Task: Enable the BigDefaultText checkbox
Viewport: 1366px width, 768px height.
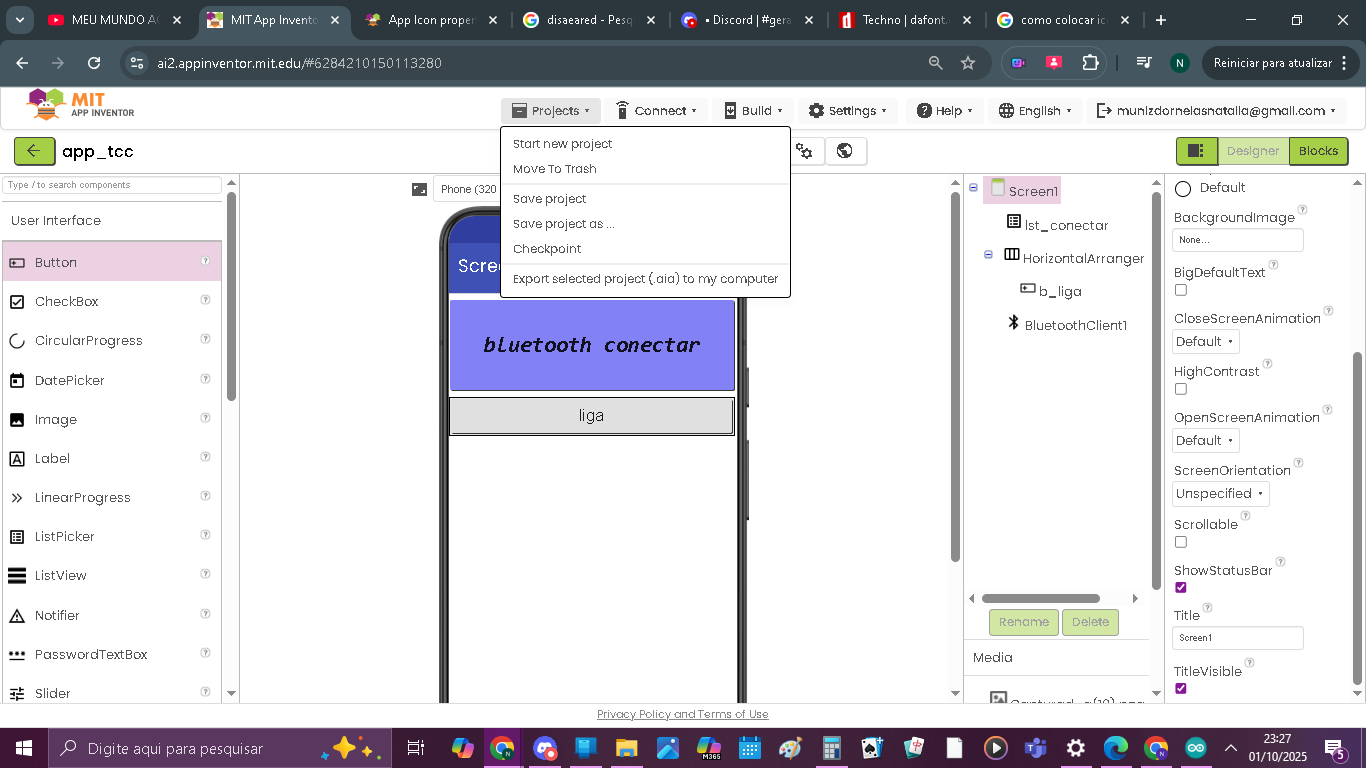Action: point(1181,290)
